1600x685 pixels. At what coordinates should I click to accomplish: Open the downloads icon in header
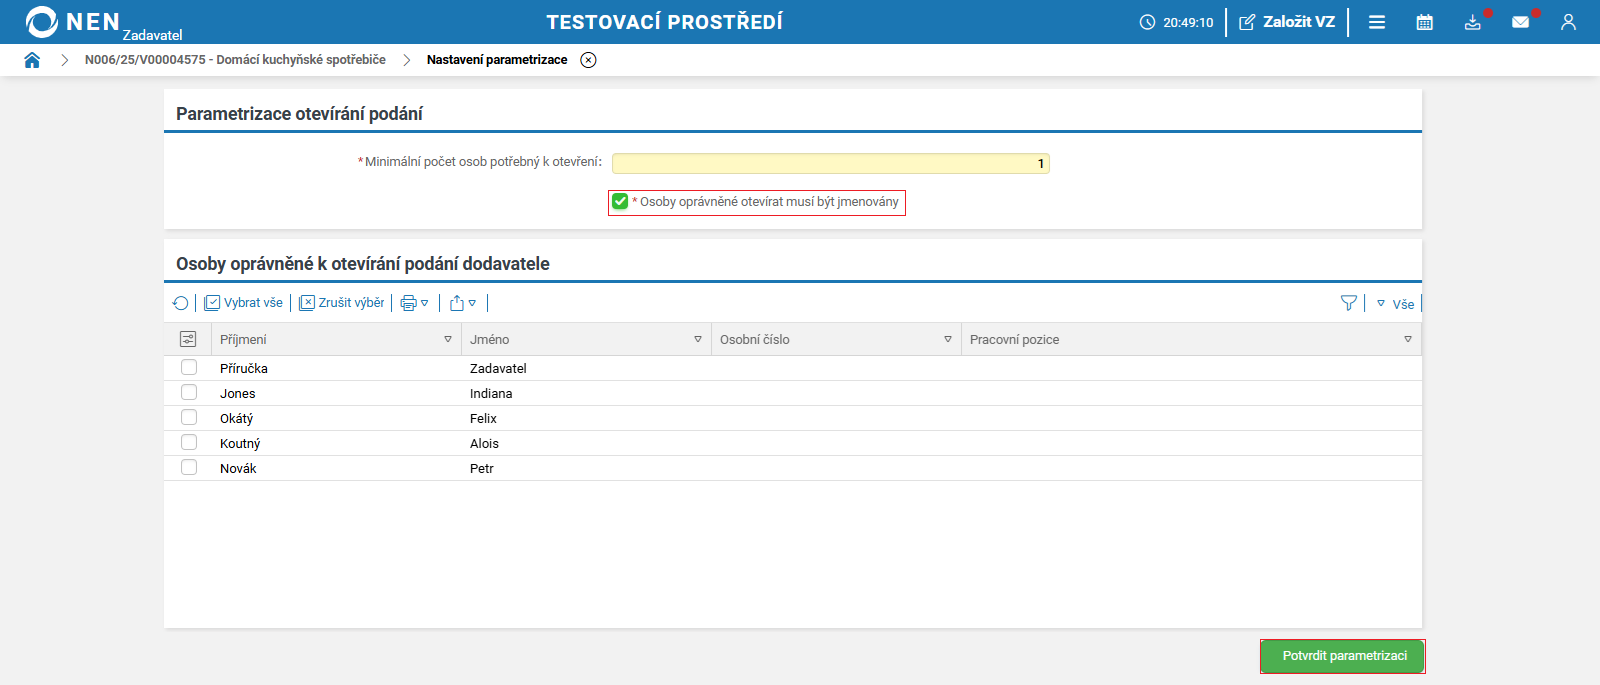point(1473,22)
